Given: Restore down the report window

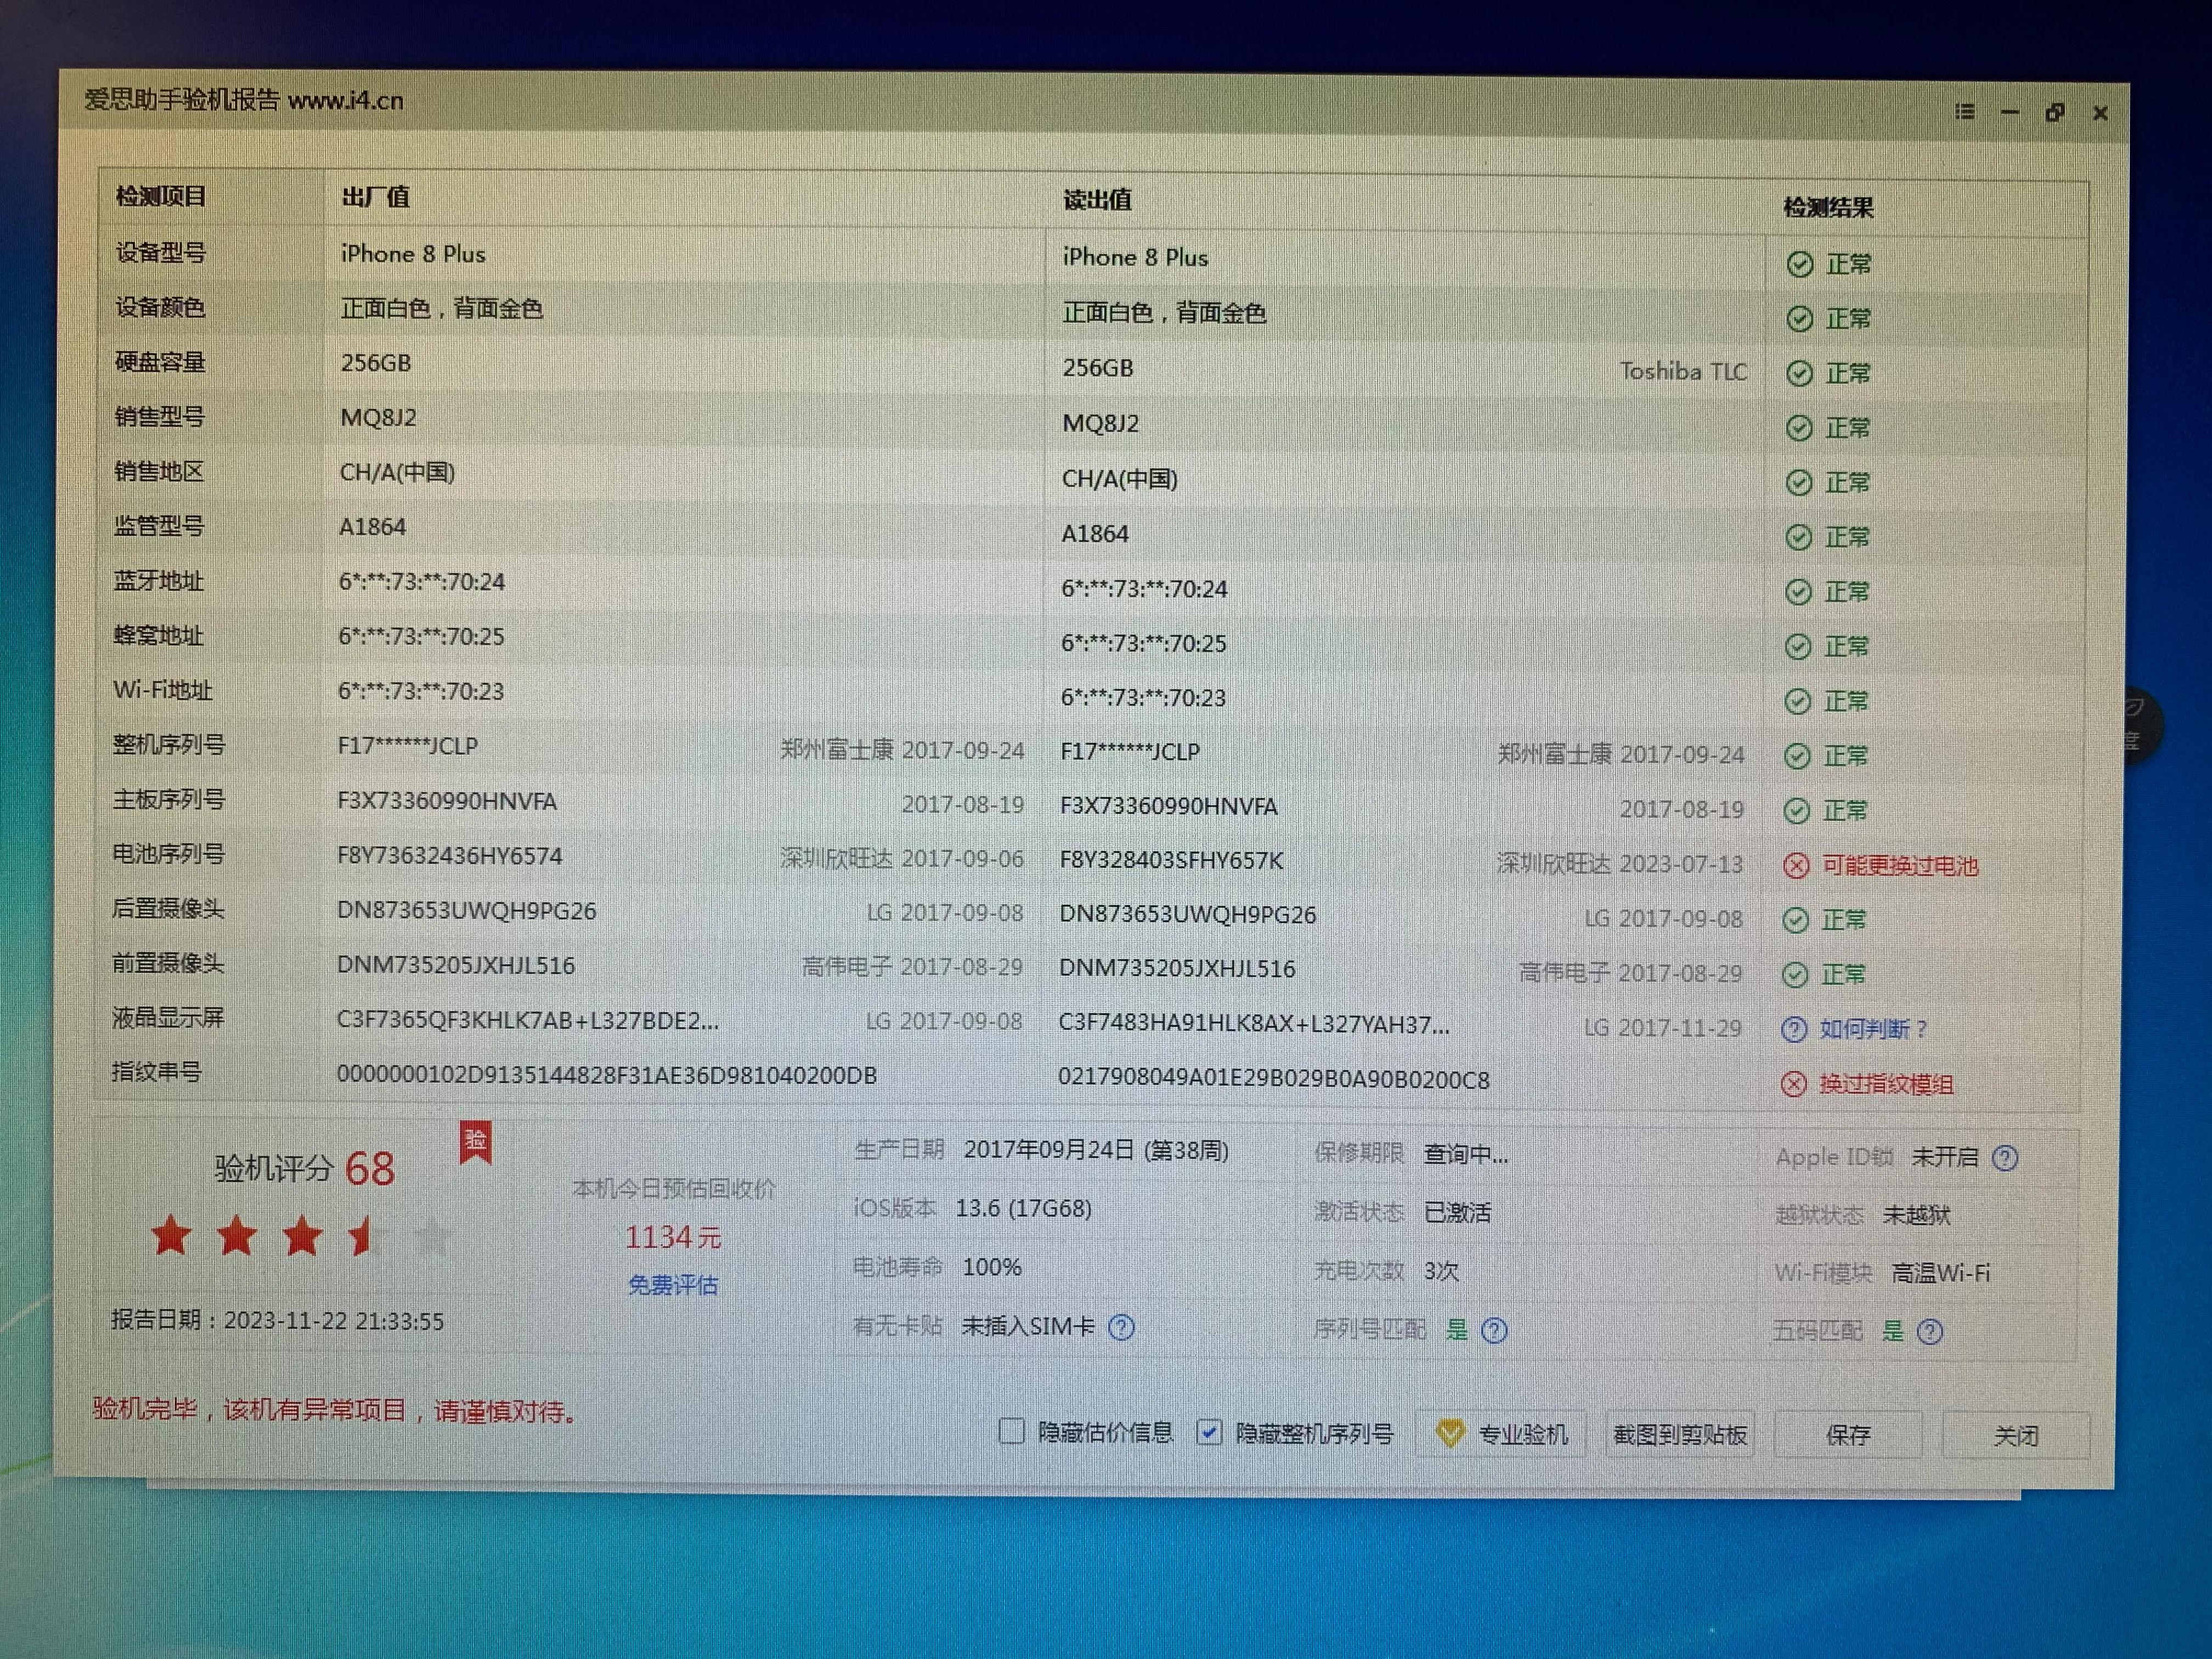Looking at the screenshot, I should [x=2055, y=113].
